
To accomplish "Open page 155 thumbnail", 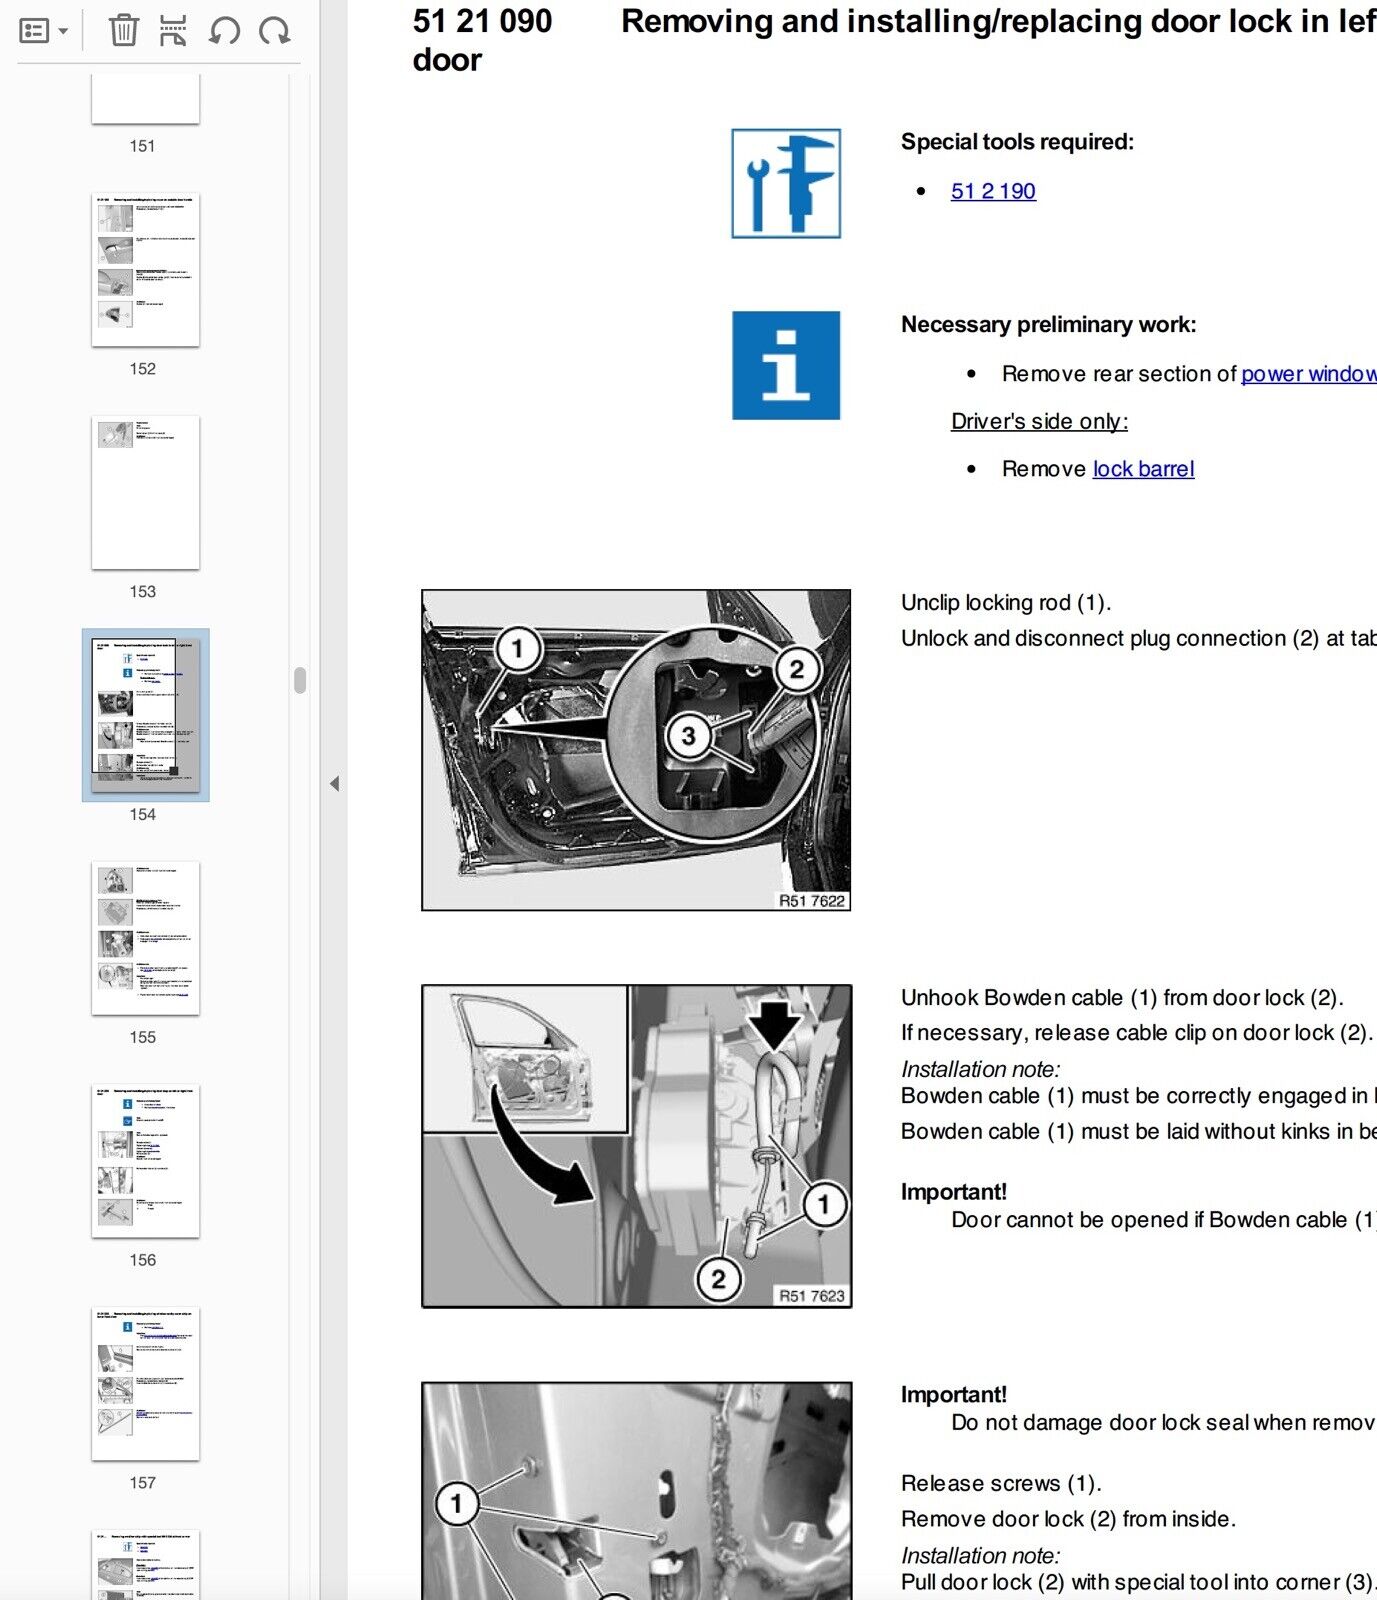I will [x=145, y=938].
